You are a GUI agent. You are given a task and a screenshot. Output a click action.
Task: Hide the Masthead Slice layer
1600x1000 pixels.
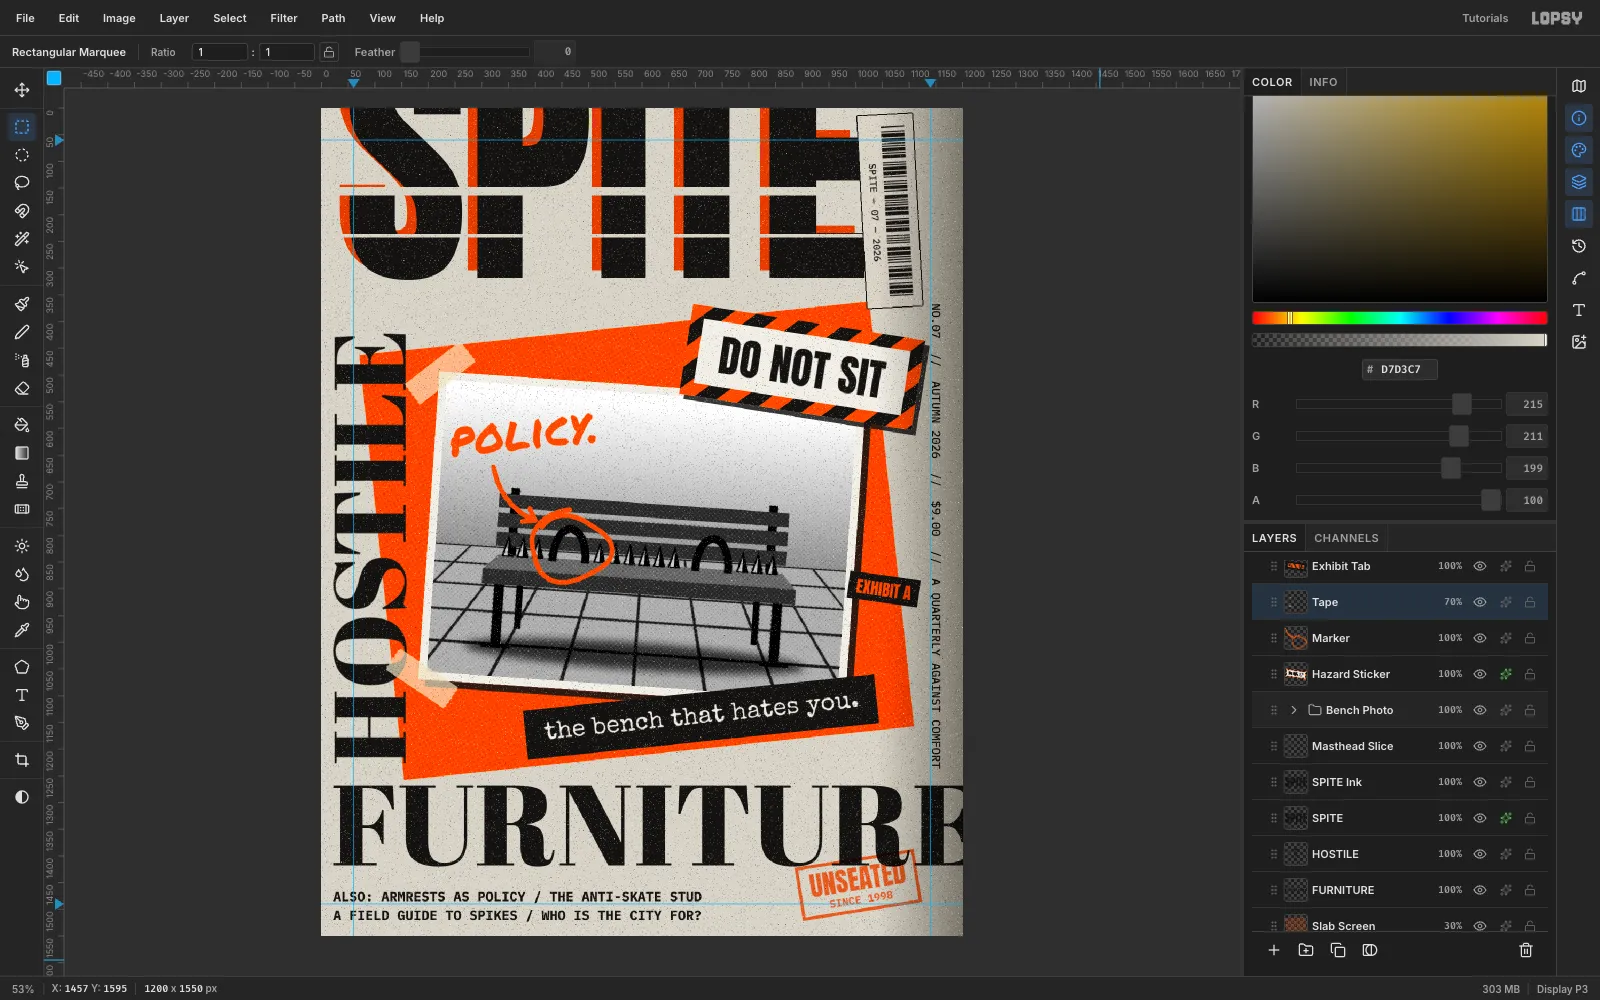point(1480,746)
